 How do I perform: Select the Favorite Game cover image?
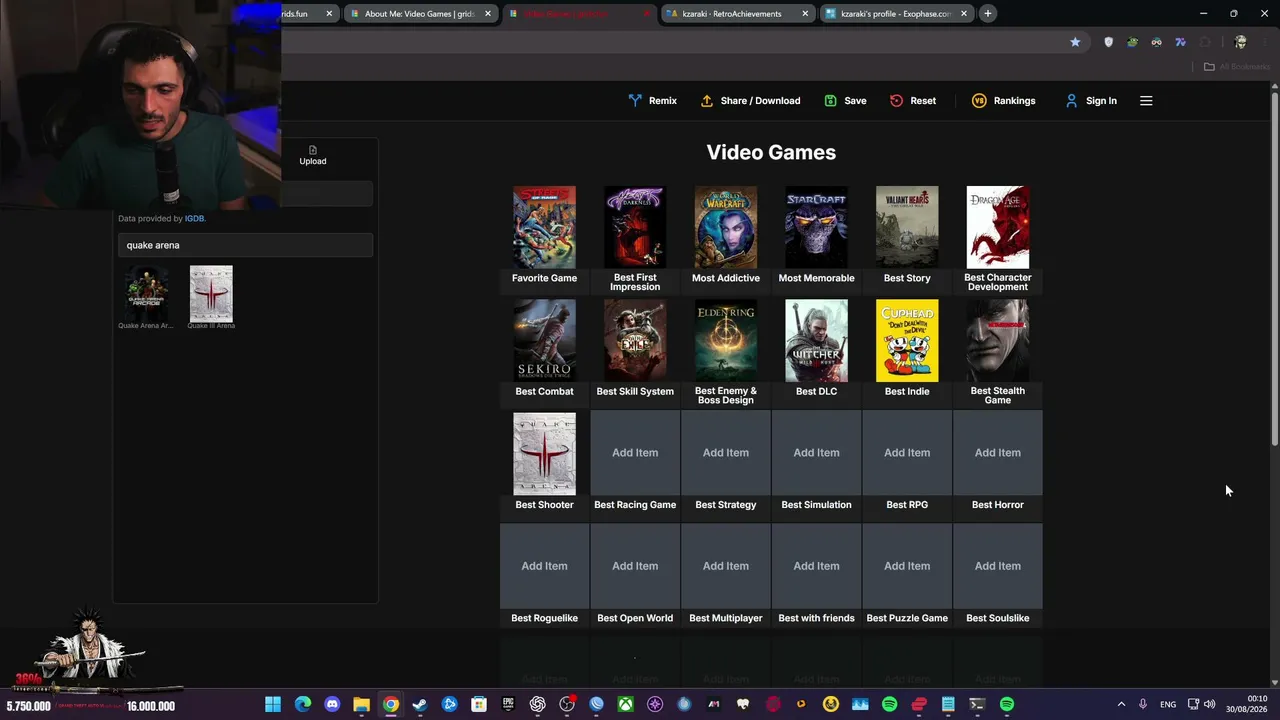544,227
